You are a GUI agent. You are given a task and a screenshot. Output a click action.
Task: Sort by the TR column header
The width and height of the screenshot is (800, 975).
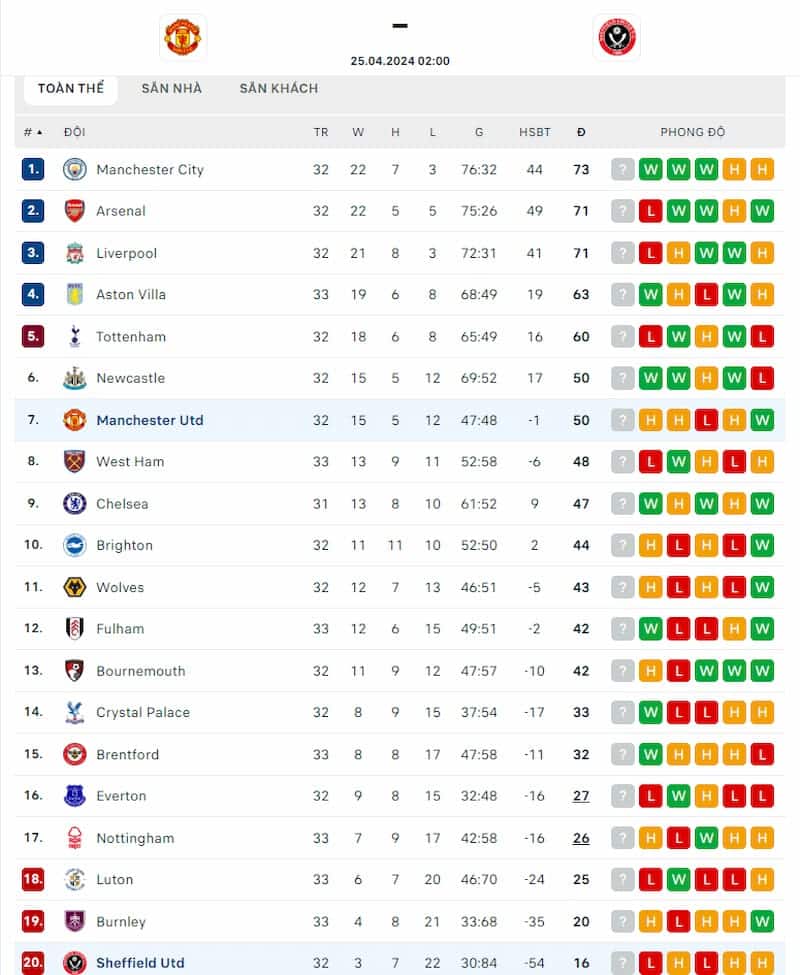pos(321,132)
